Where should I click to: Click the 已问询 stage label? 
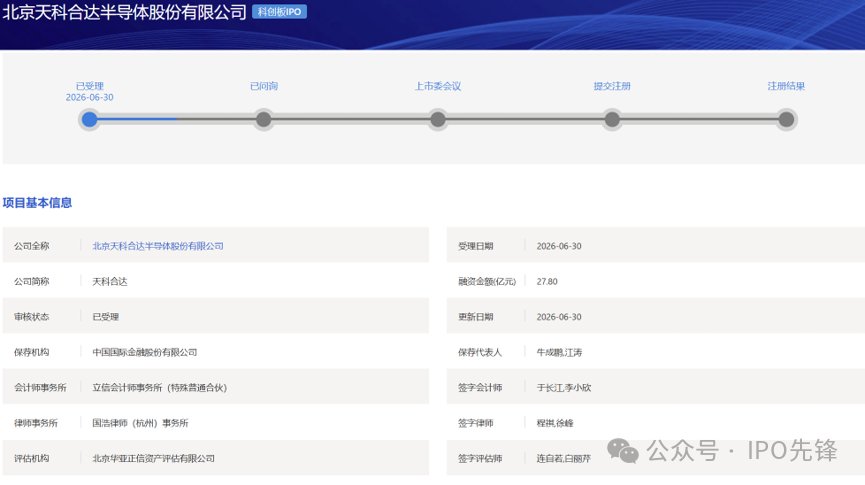[264, 86]
